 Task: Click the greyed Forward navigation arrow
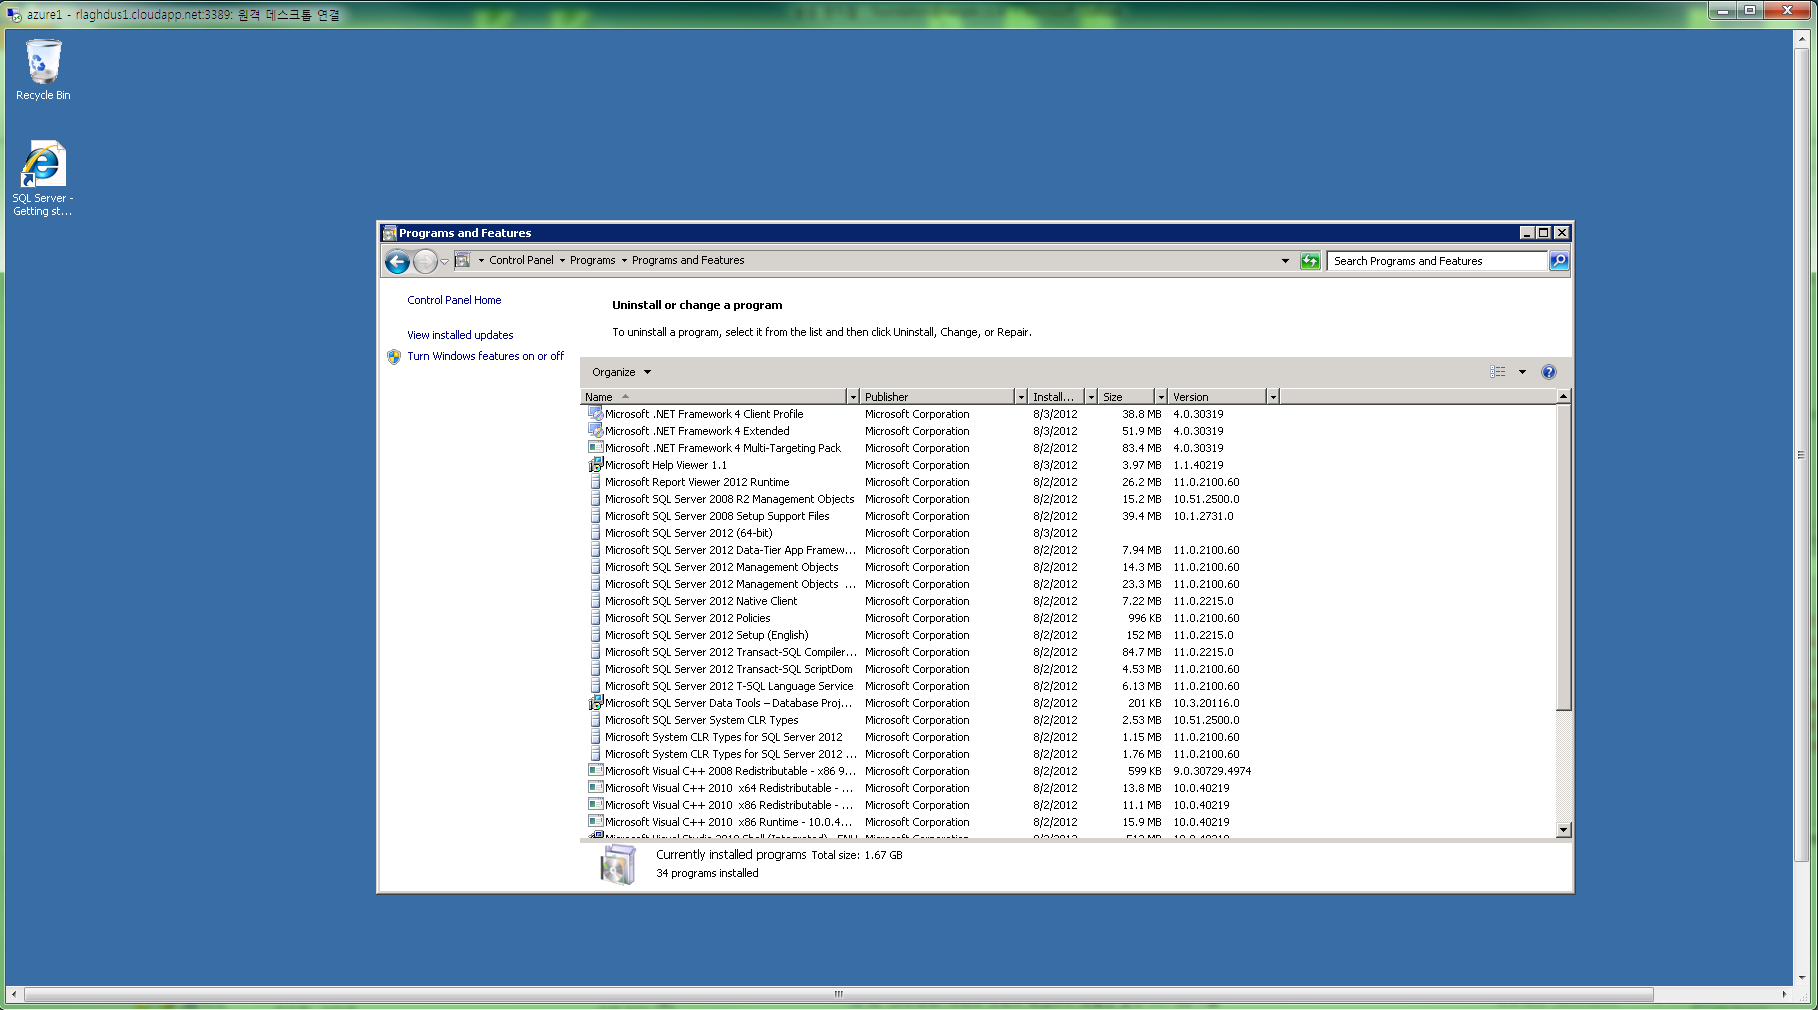click(425, 261)
